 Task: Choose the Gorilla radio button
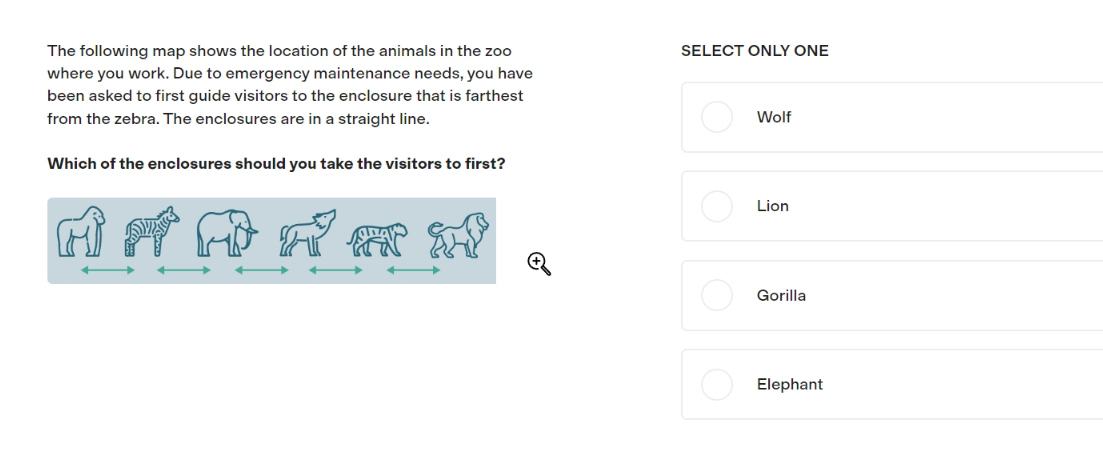[x=717, y=295]
